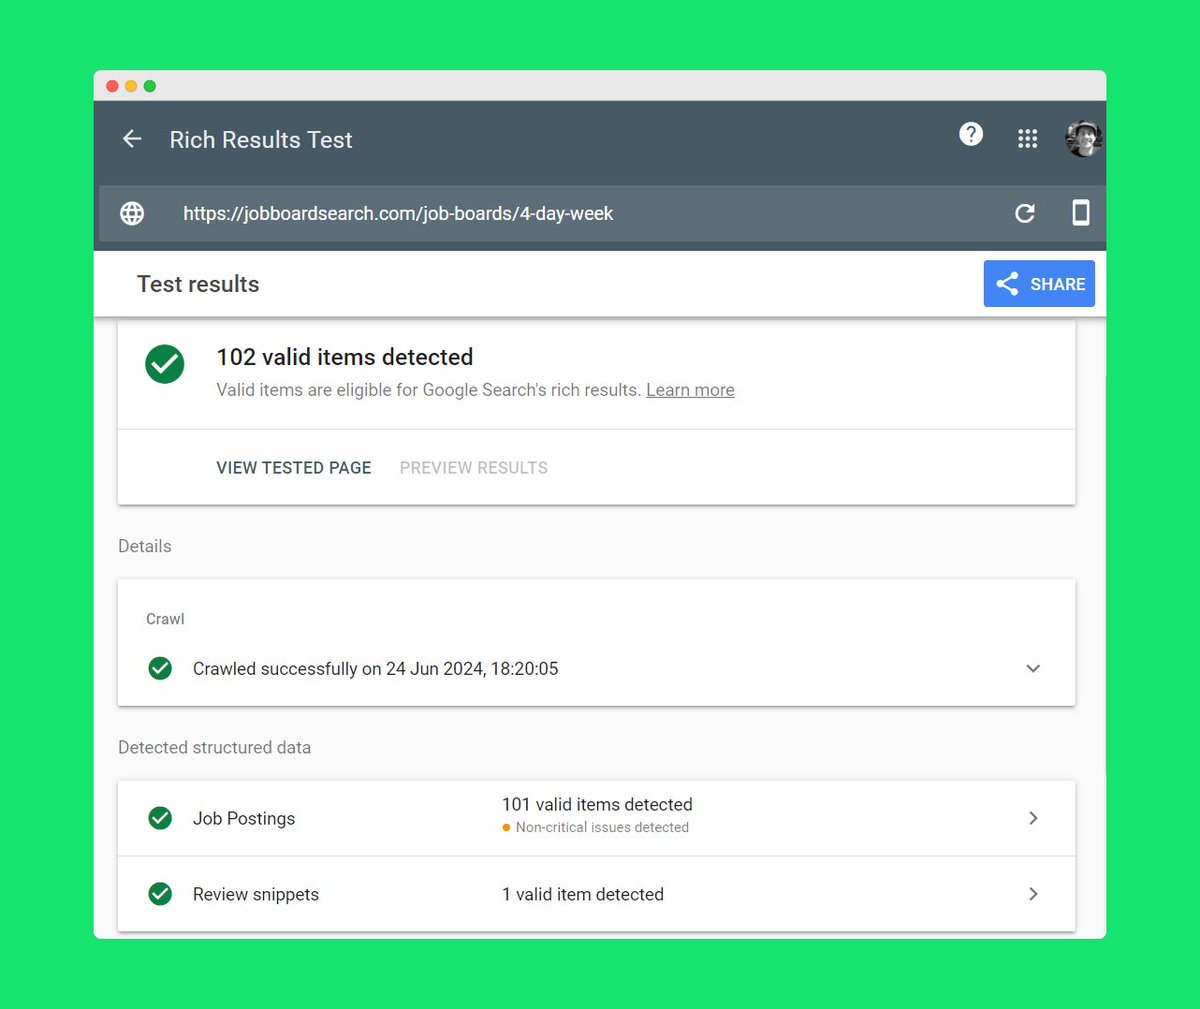
Task: Click the smartphone device icon
Action: tap(1081, 212)
